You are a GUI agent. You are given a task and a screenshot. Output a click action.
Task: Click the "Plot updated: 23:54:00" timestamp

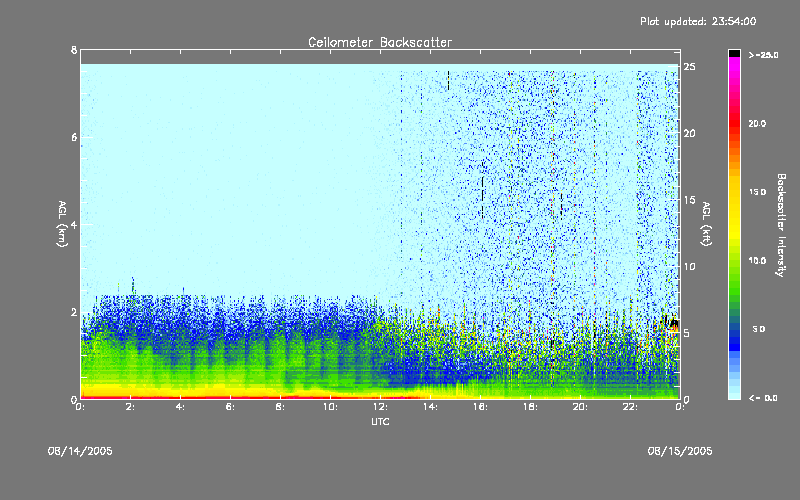click(x=698, y=21)
